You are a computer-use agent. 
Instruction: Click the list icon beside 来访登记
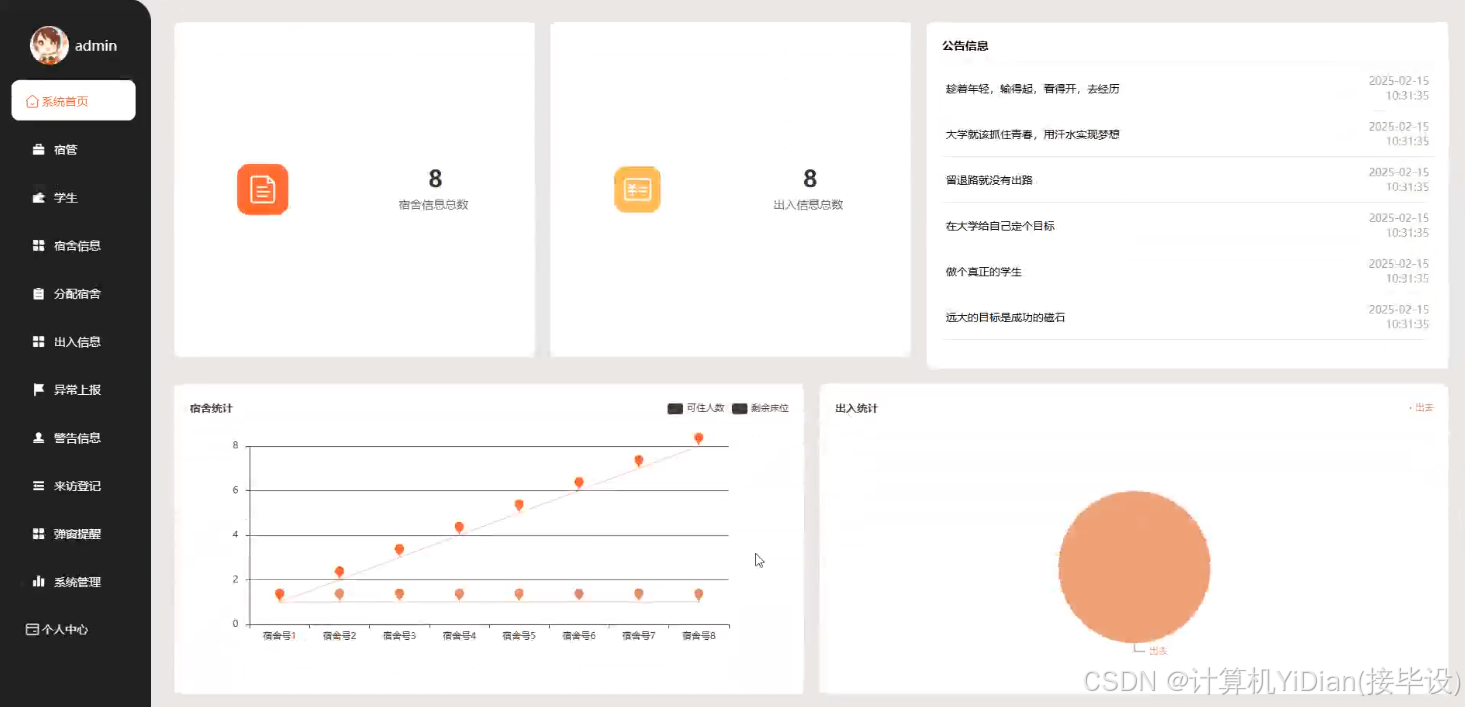[x=39, y=486]
